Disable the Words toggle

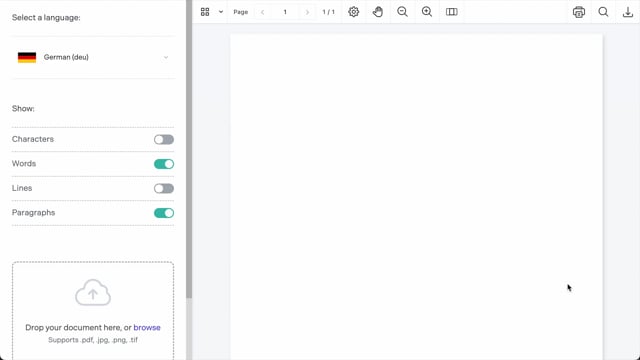164,164
